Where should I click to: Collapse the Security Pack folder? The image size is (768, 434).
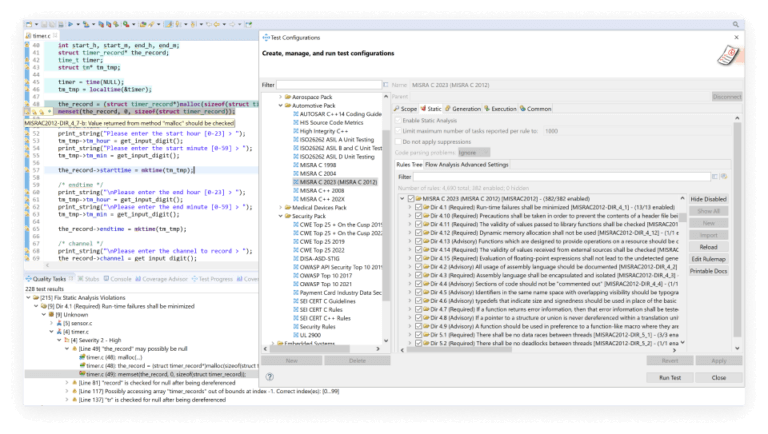point(281,216)
